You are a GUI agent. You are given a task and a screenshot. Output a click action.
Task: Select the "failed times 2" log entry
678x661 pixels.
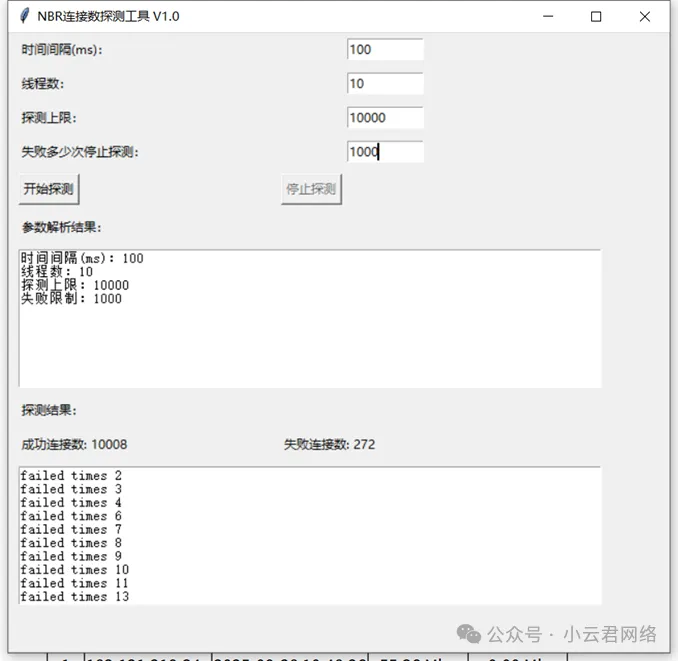70,476
